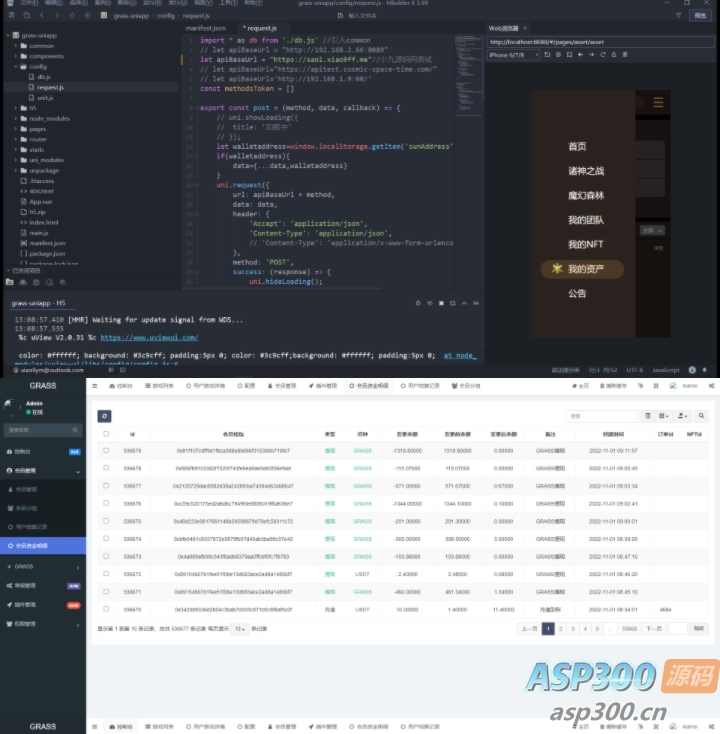Viewport: 720px width, 734px height.
Task: Open the https://www.uviewui.com/ link in the console
Action: click(149, 338)
